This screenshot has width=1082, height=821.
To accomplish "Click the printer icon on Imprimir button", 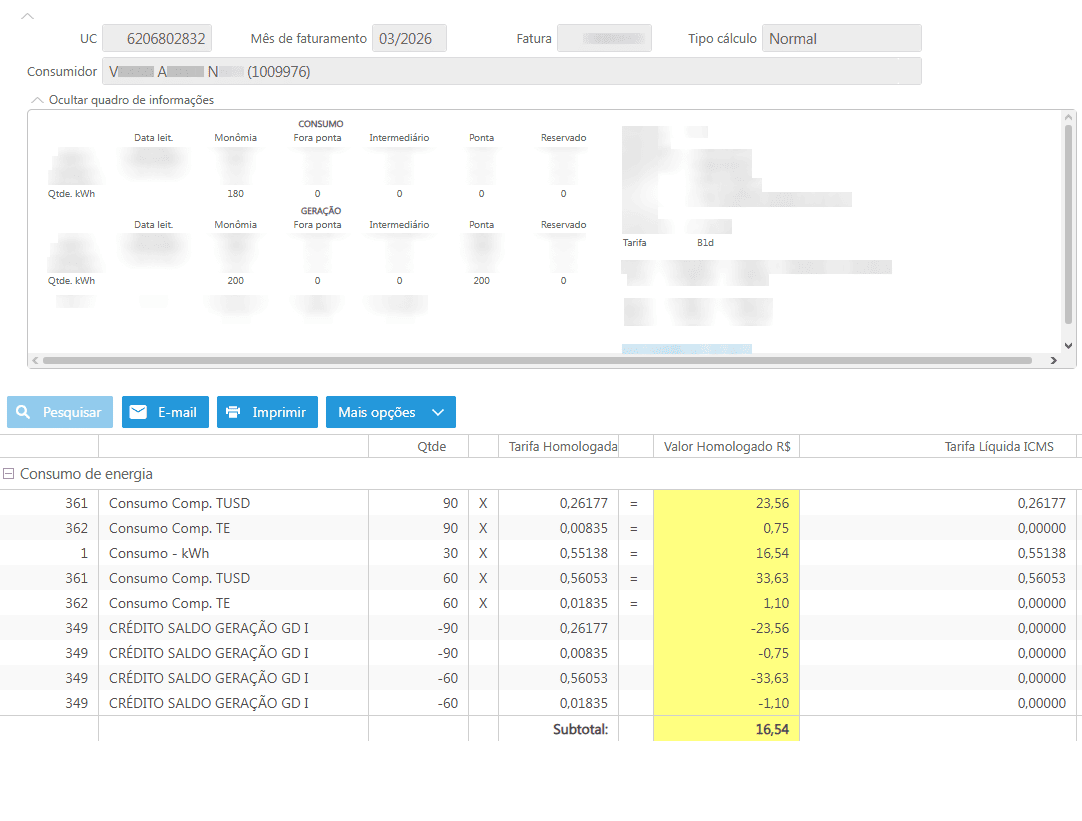I will click(233, 412).
